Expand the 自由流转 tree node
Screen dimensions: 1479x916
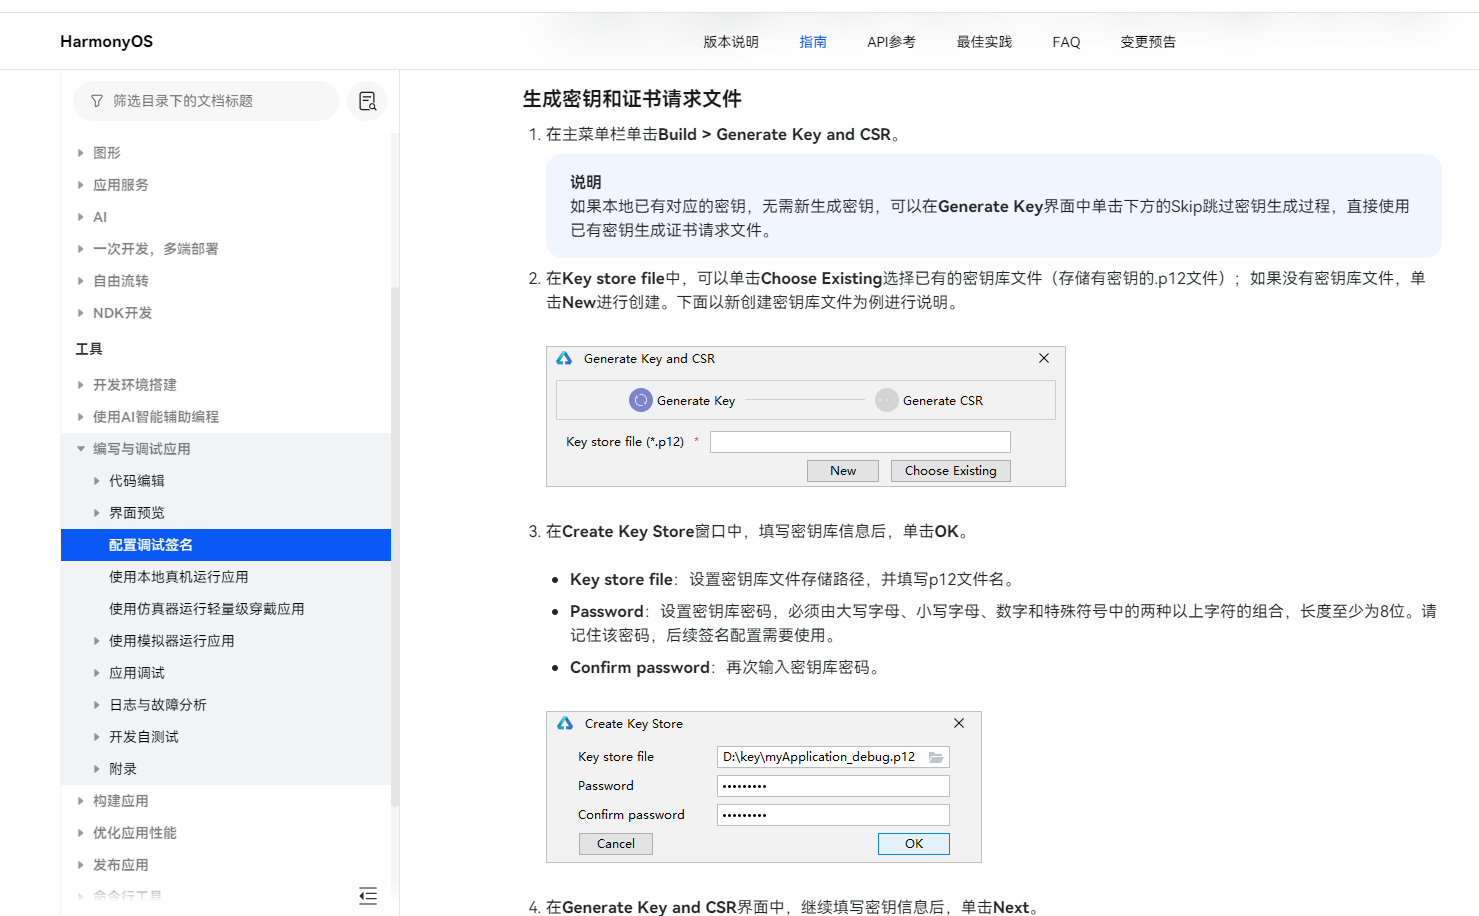pos(81,281)
